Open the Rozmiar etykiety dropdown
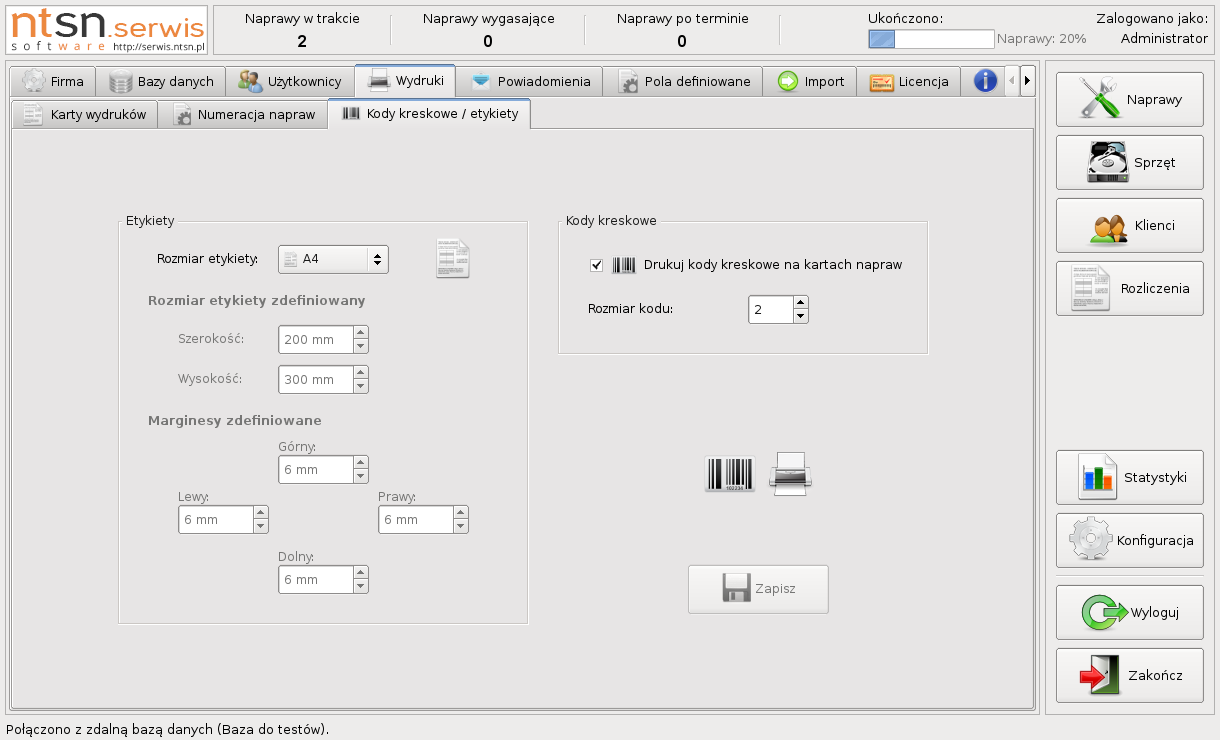This screenshot has height=740, width=1220. [333, 259]
